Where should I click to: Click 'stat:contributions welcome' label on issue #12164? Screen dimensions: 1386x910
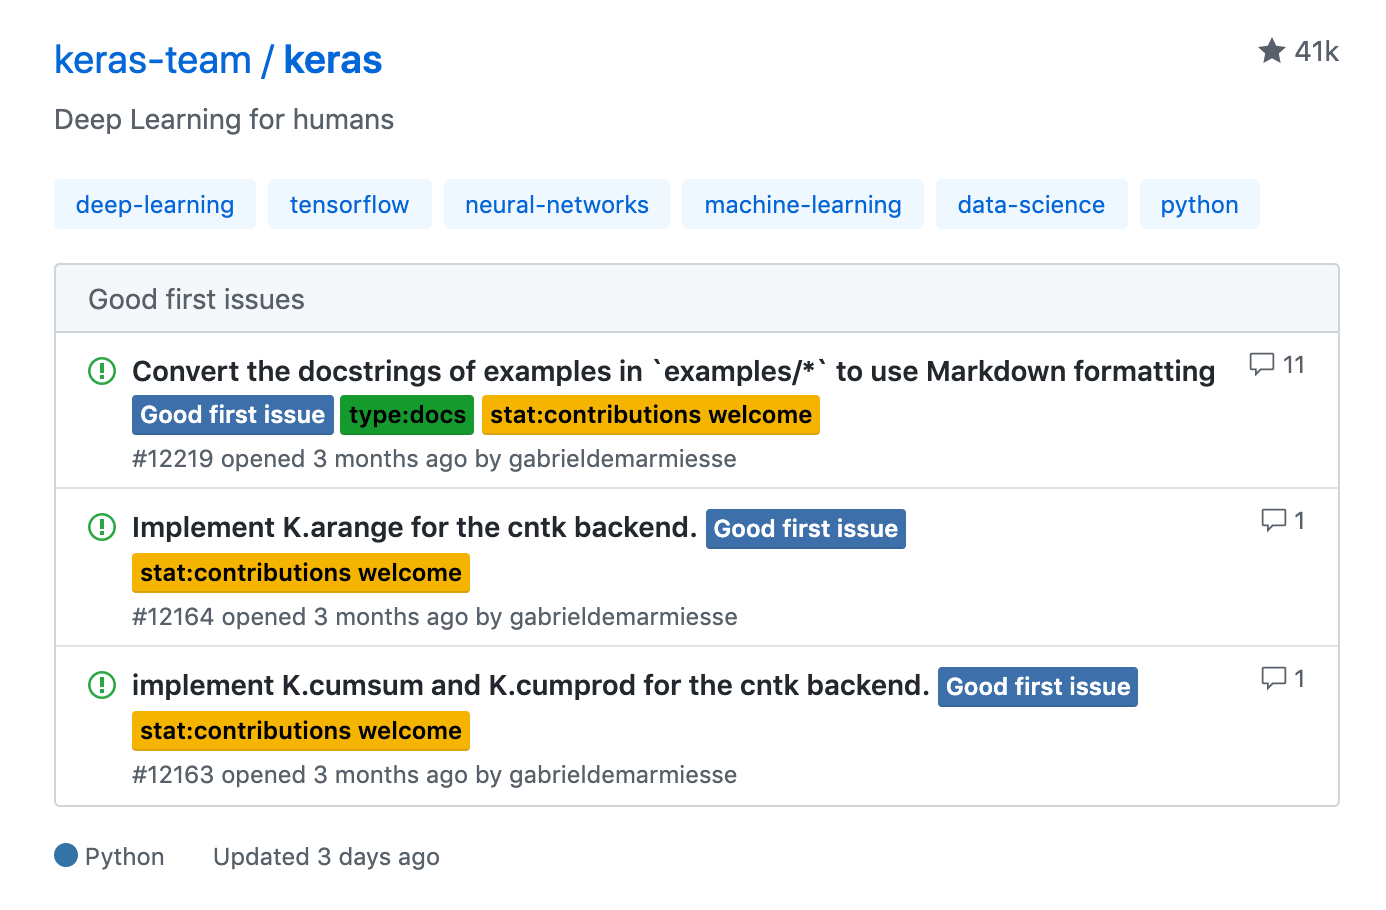[301, 573]
